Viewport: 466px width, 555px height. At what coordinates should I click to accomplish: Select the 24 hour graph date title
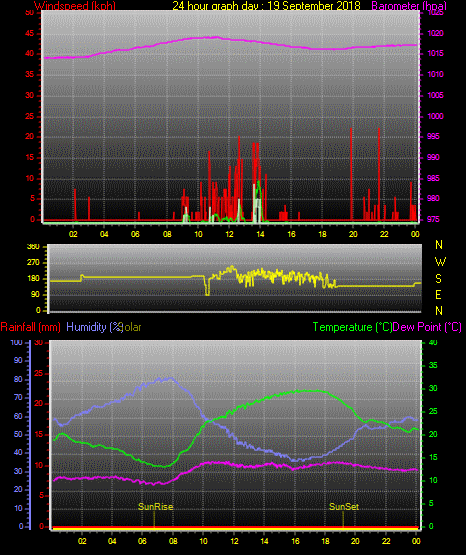pos(266,6)
